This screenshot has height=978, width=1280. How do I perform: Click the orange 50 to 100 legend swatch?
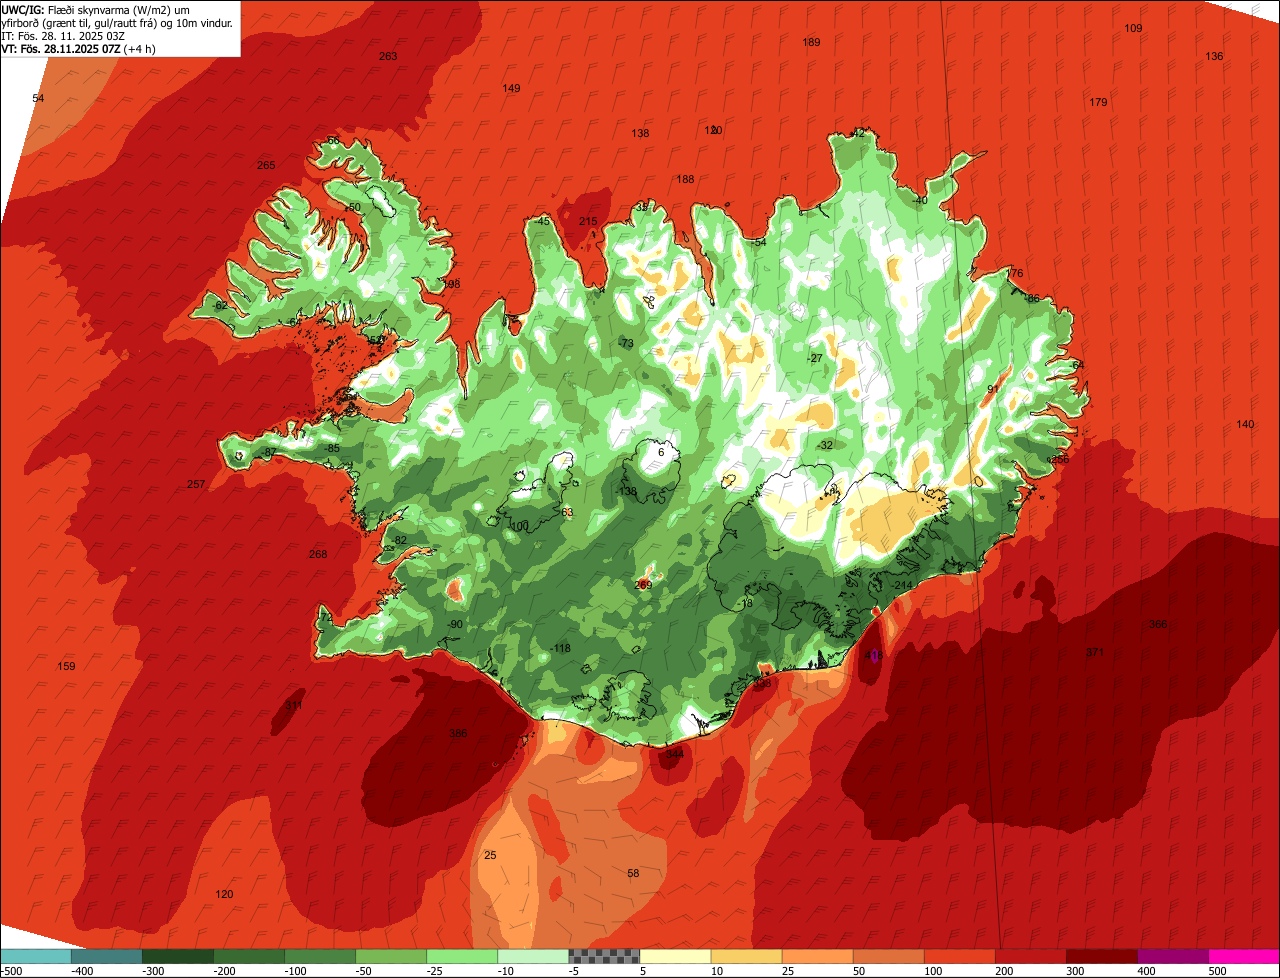(x=888, y=956)
